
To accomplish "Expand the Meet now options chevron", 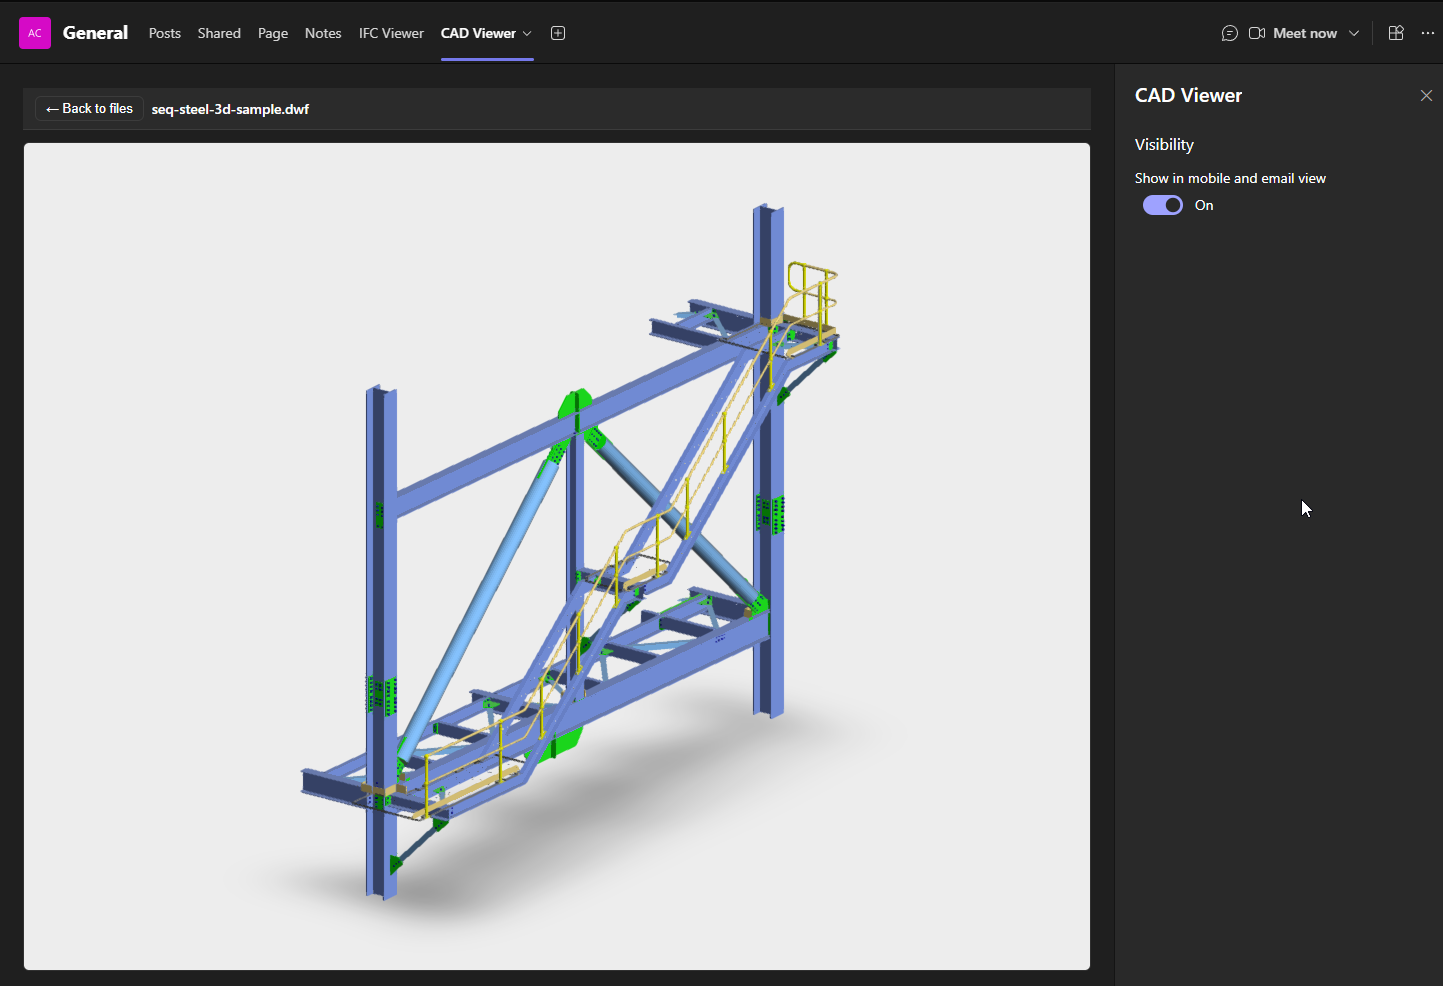I will tap(1354, 33).
